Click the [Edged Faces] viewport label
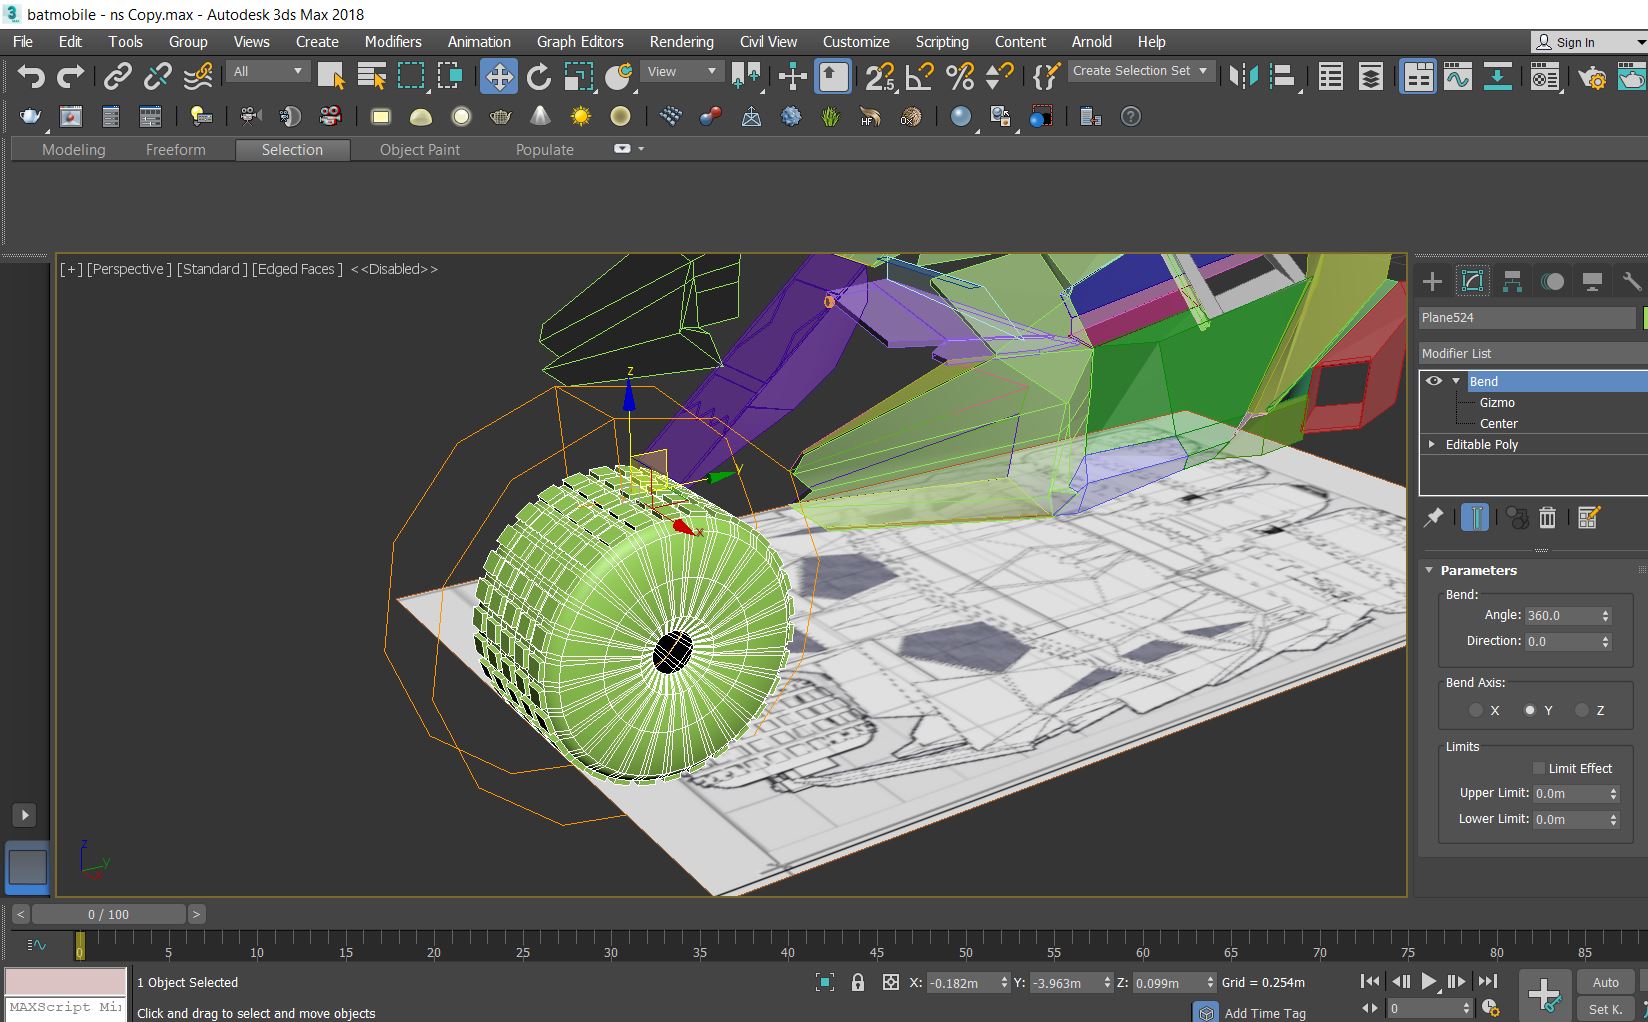The image size is (1648, 1022). point(297,269)
